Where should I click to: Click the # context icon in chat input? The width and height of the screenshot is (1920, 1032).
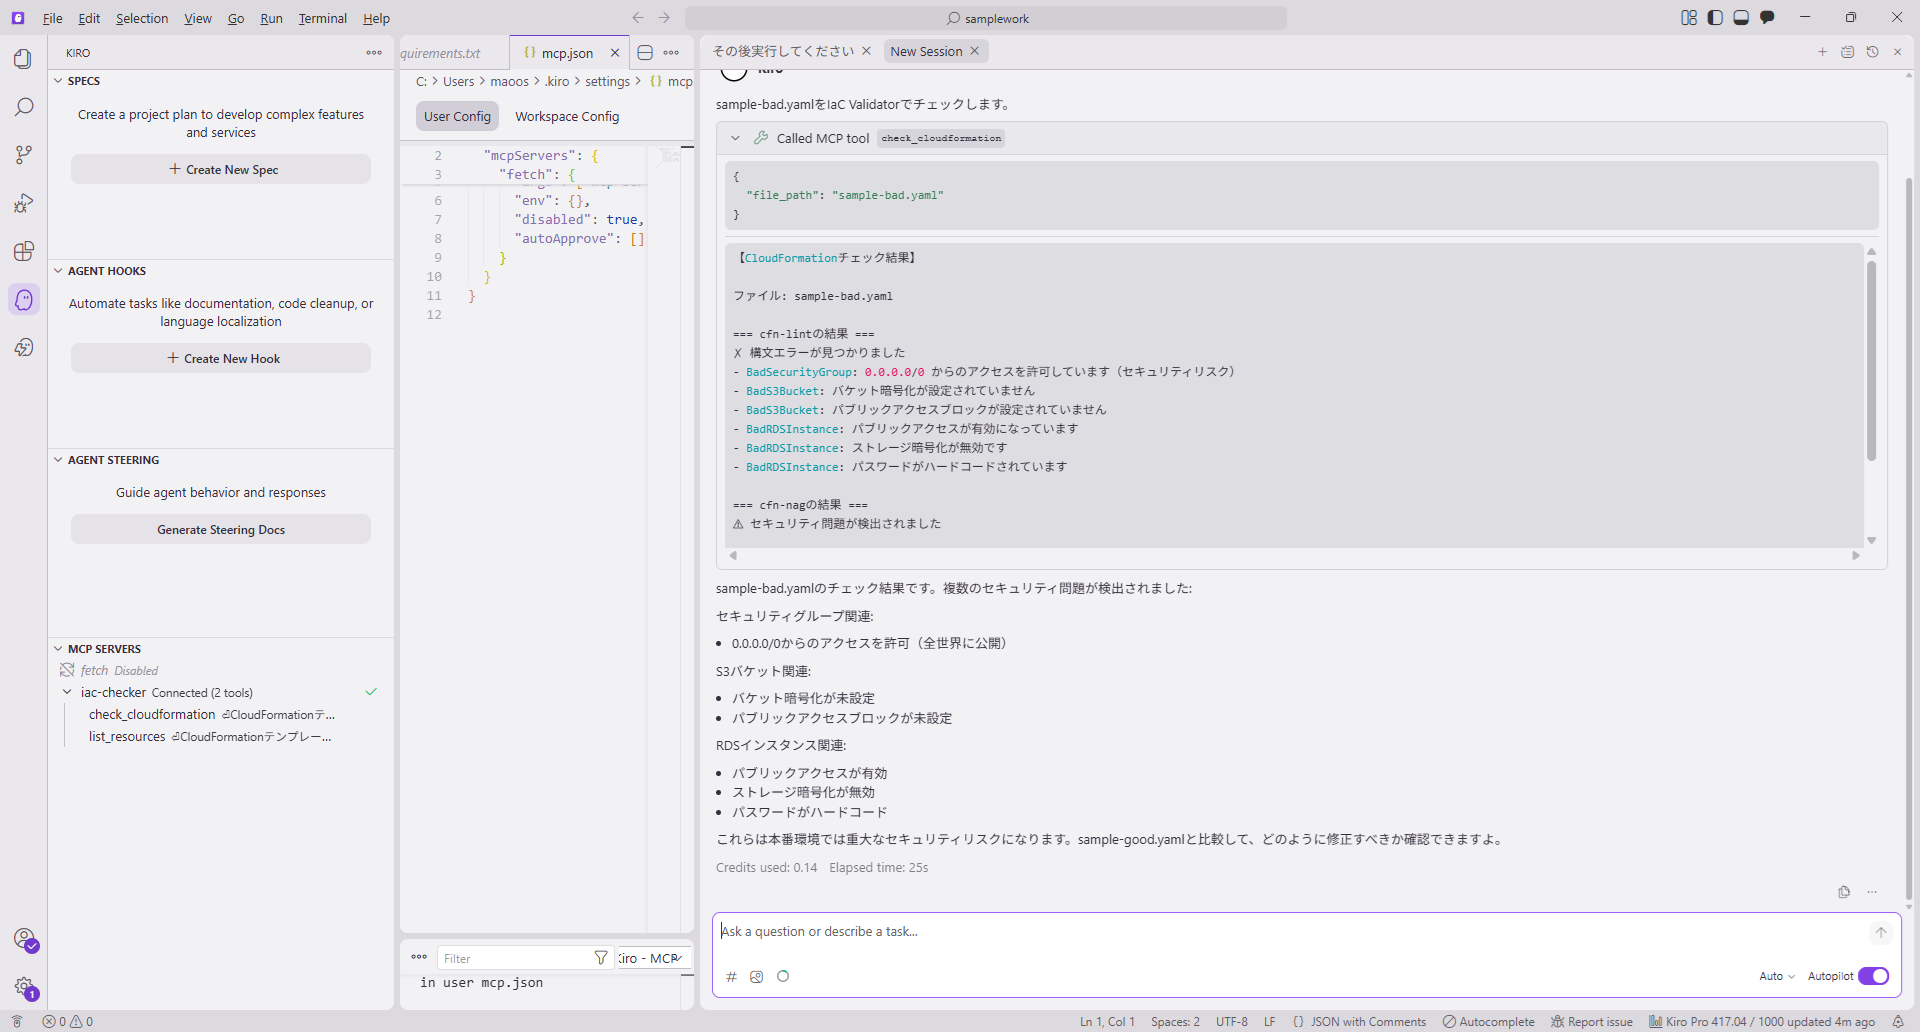click(x=731, y=977)
